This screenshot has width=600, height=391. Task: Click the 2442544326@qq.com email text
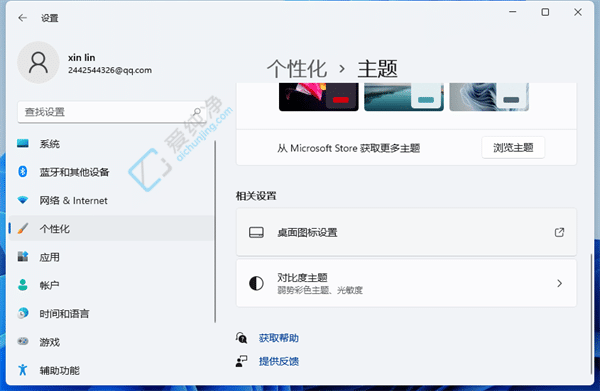click(x=110, y=70)
